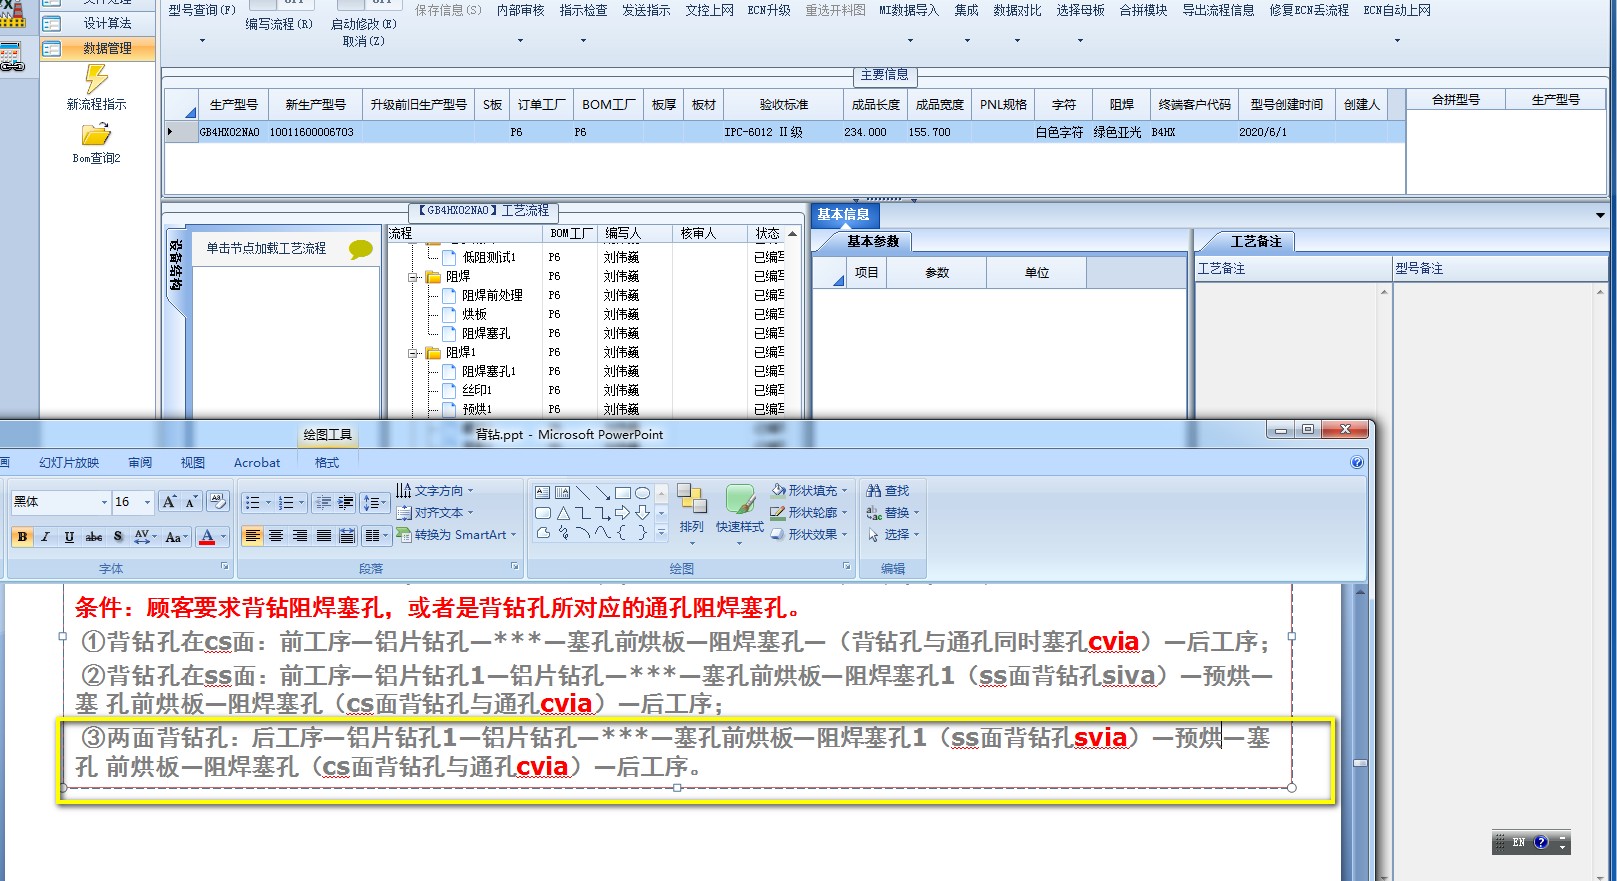Select the Oval shape icon
This screenshot has width=1617, height=881.
coord(642,492)
